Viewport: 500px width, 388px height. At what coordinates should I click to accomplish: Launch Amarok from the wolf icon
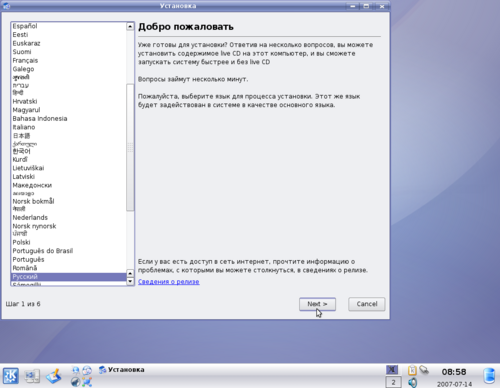(76, 382)
